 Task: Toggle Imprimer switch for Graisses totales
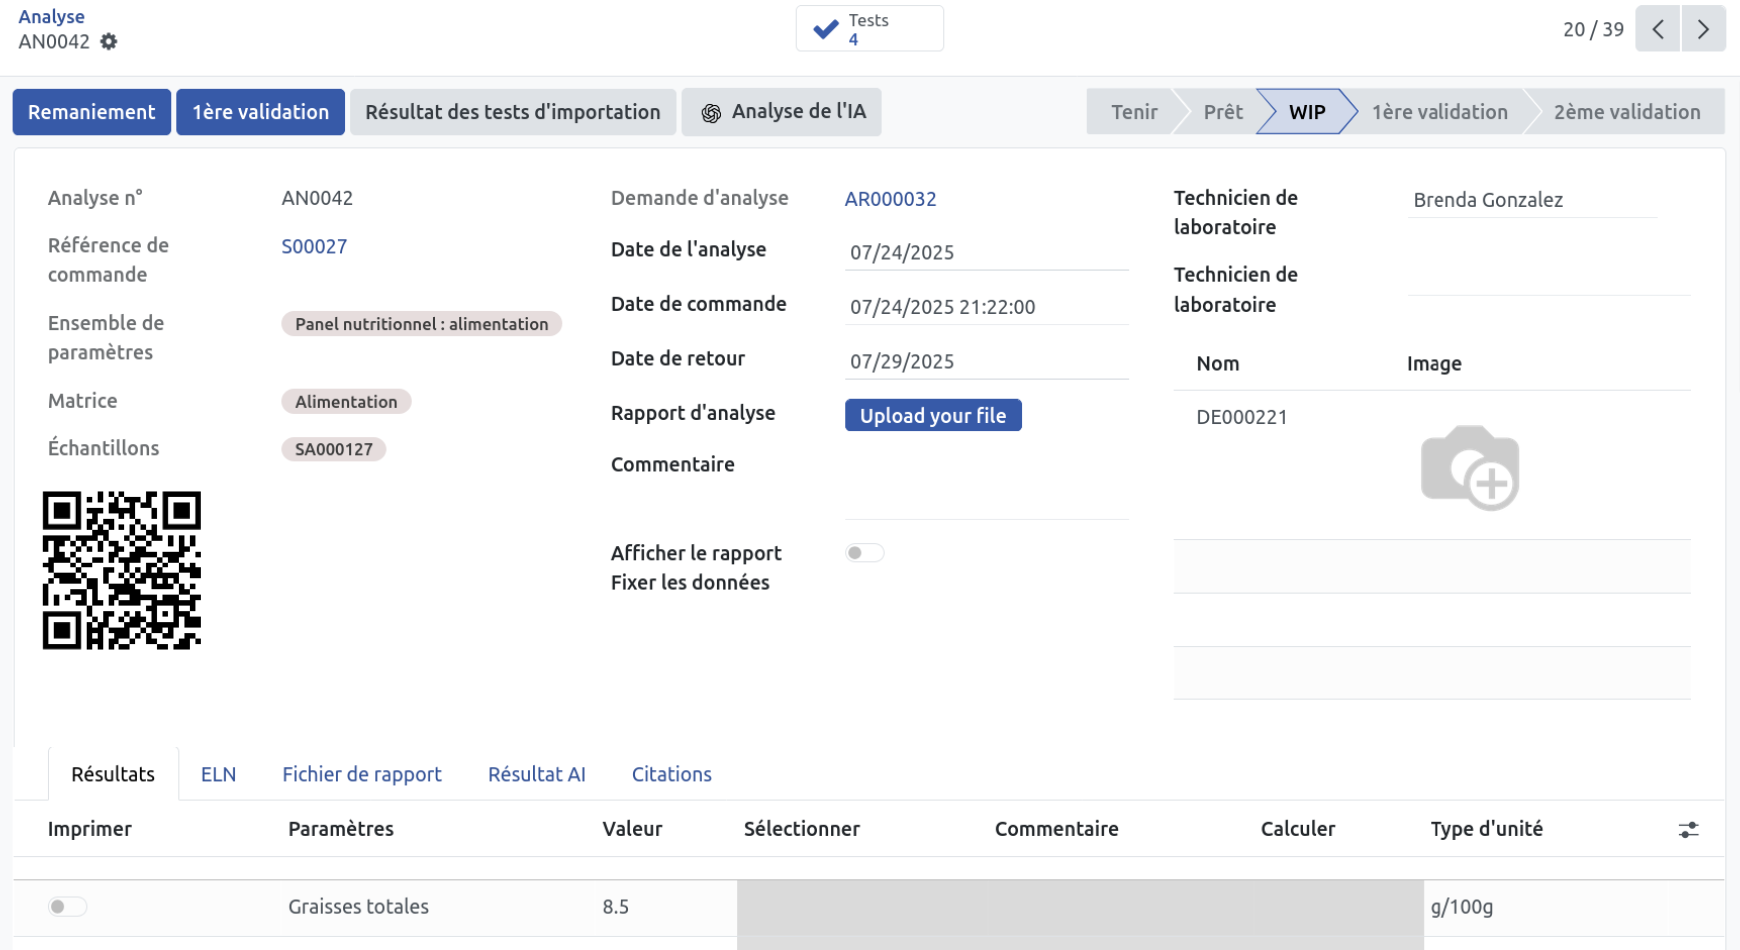click(x=67, y=907)
